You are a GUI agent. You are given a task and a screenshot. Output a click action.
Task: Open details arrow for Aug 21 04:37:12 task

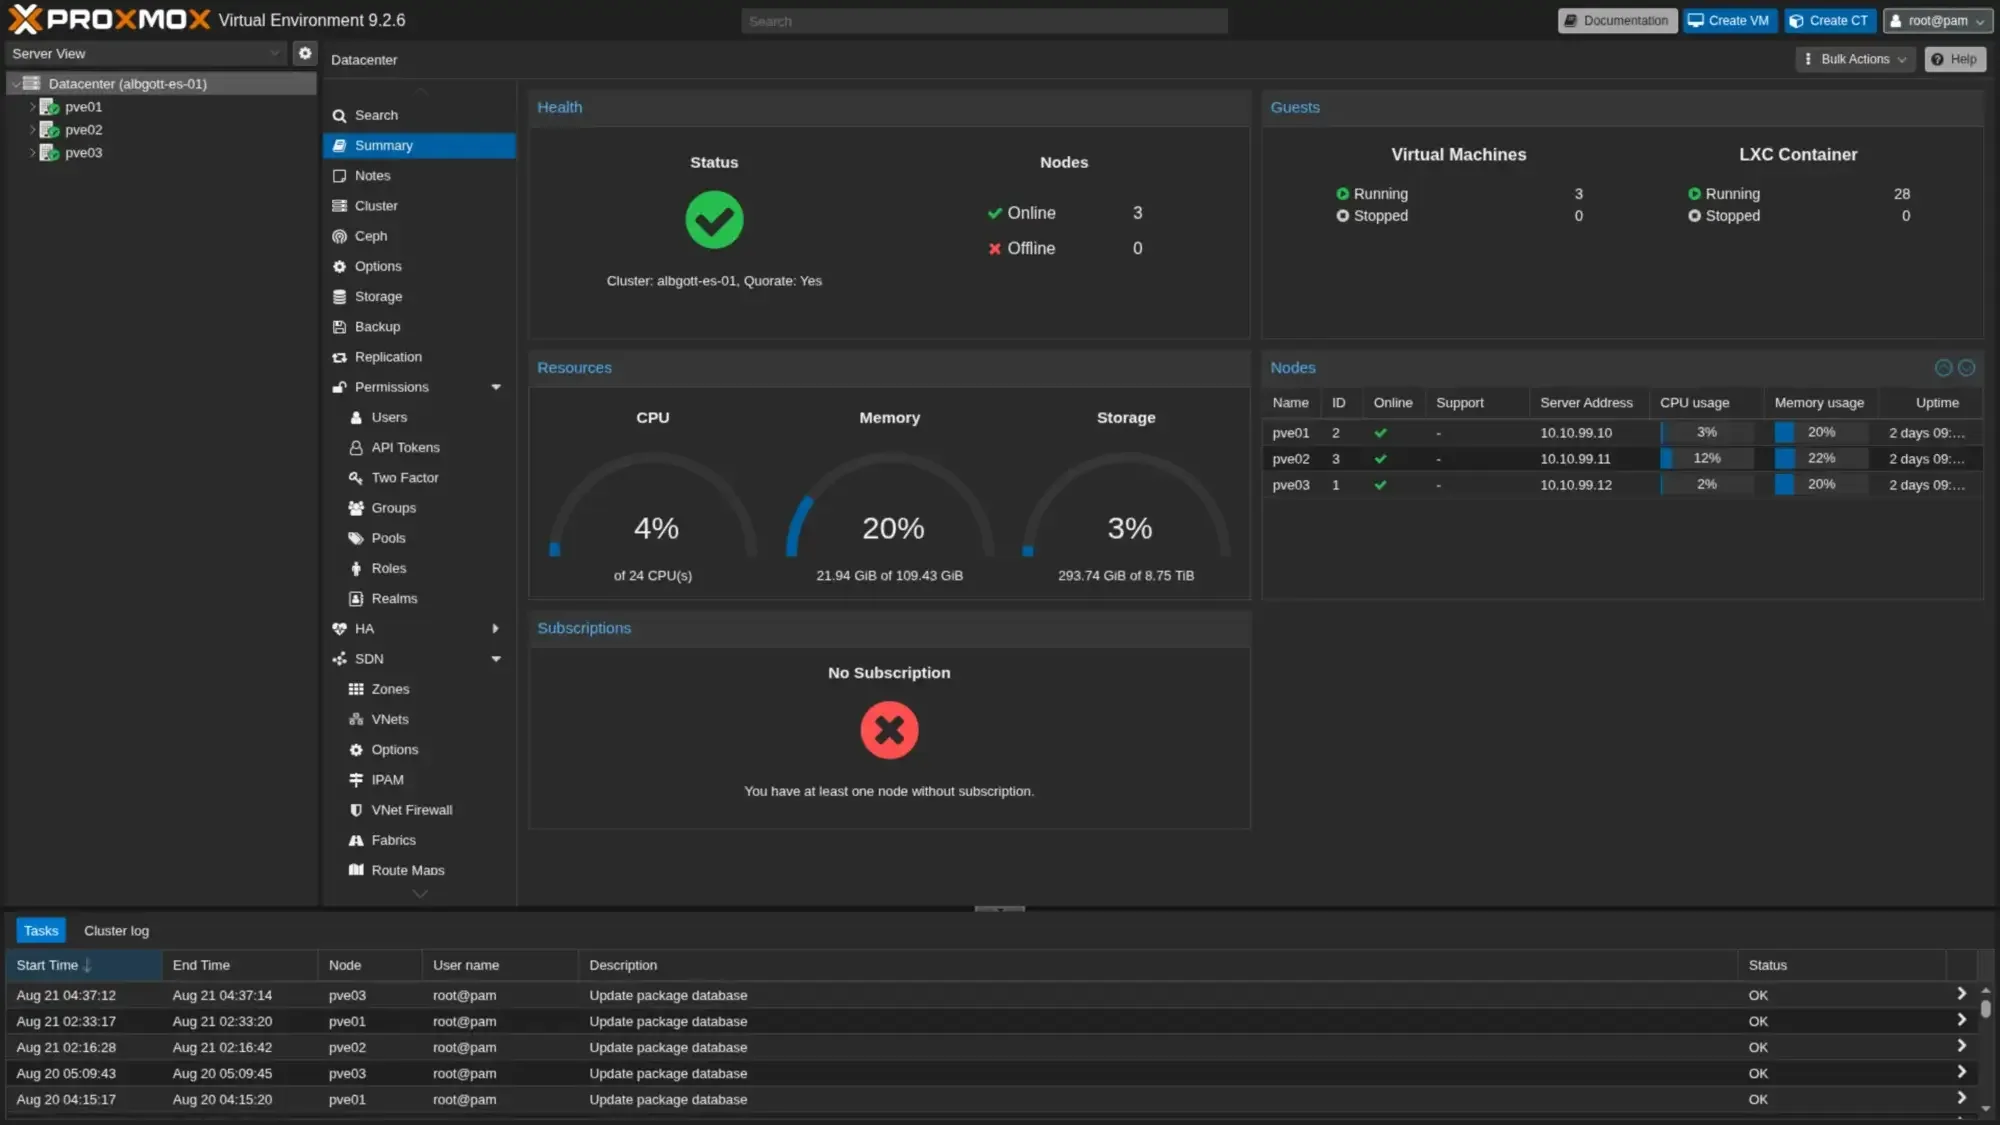pyautogui.click(x=1961, y=994)
